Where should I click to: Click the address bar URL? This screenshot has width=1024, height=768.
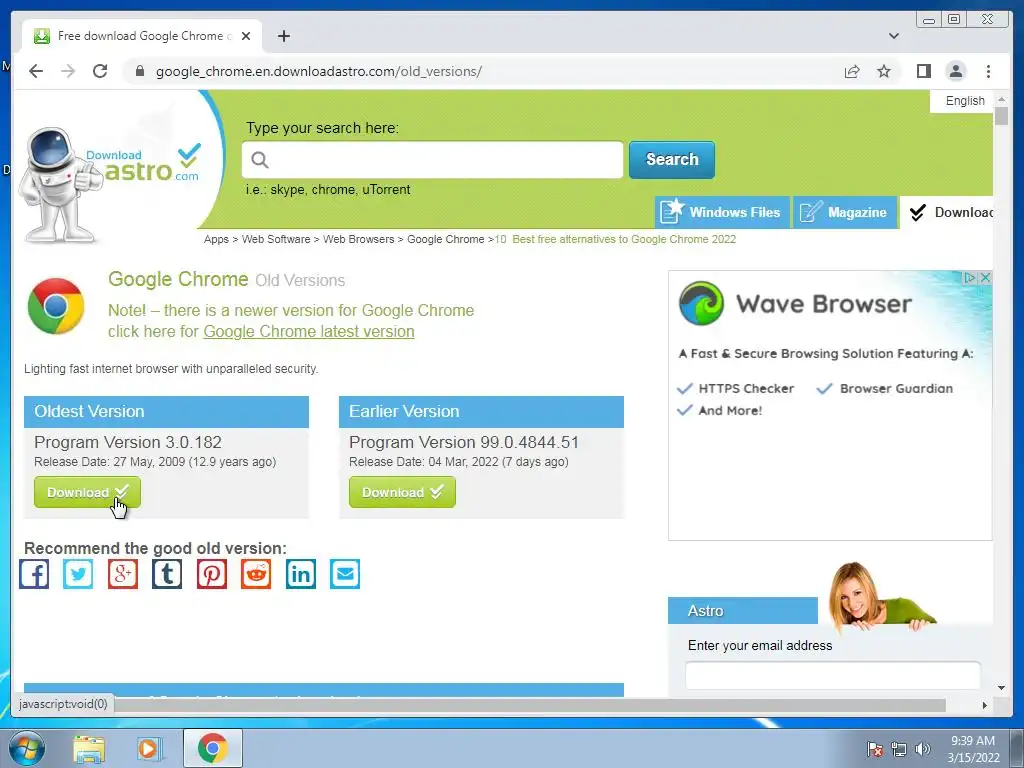click(319, 71)
